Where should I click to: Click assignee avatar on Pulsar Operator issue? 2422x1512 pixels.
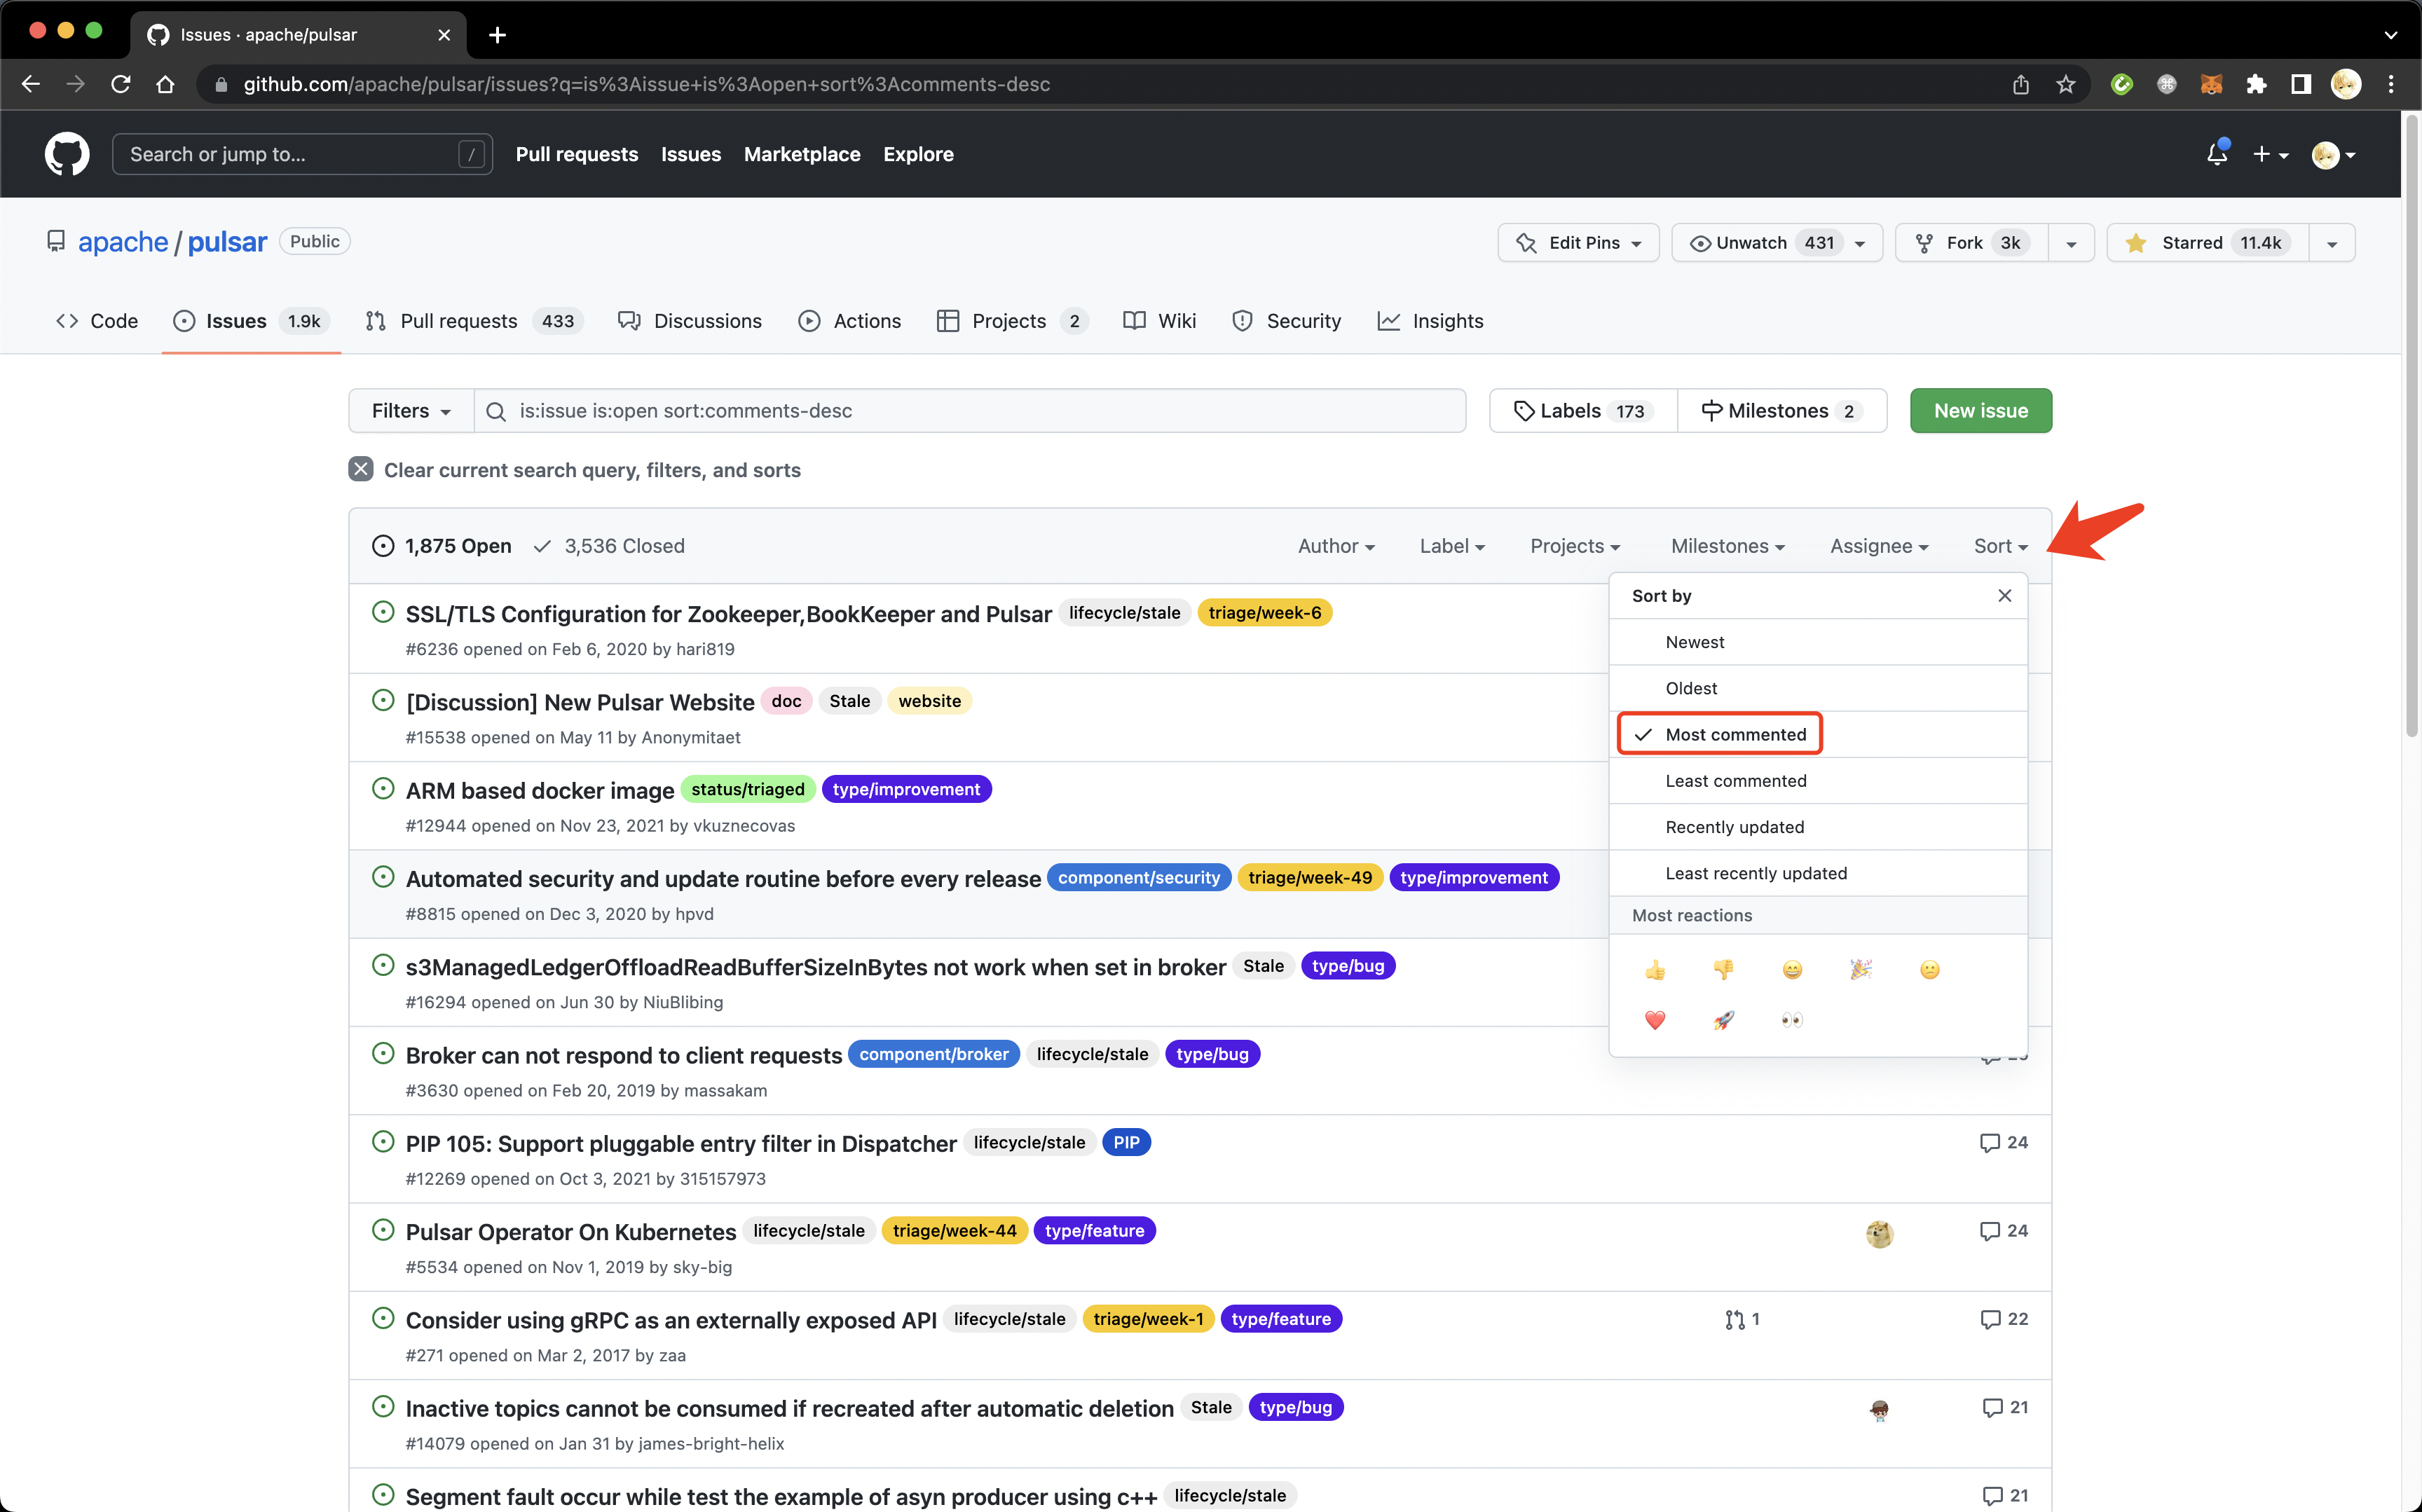point(1879,1233)
